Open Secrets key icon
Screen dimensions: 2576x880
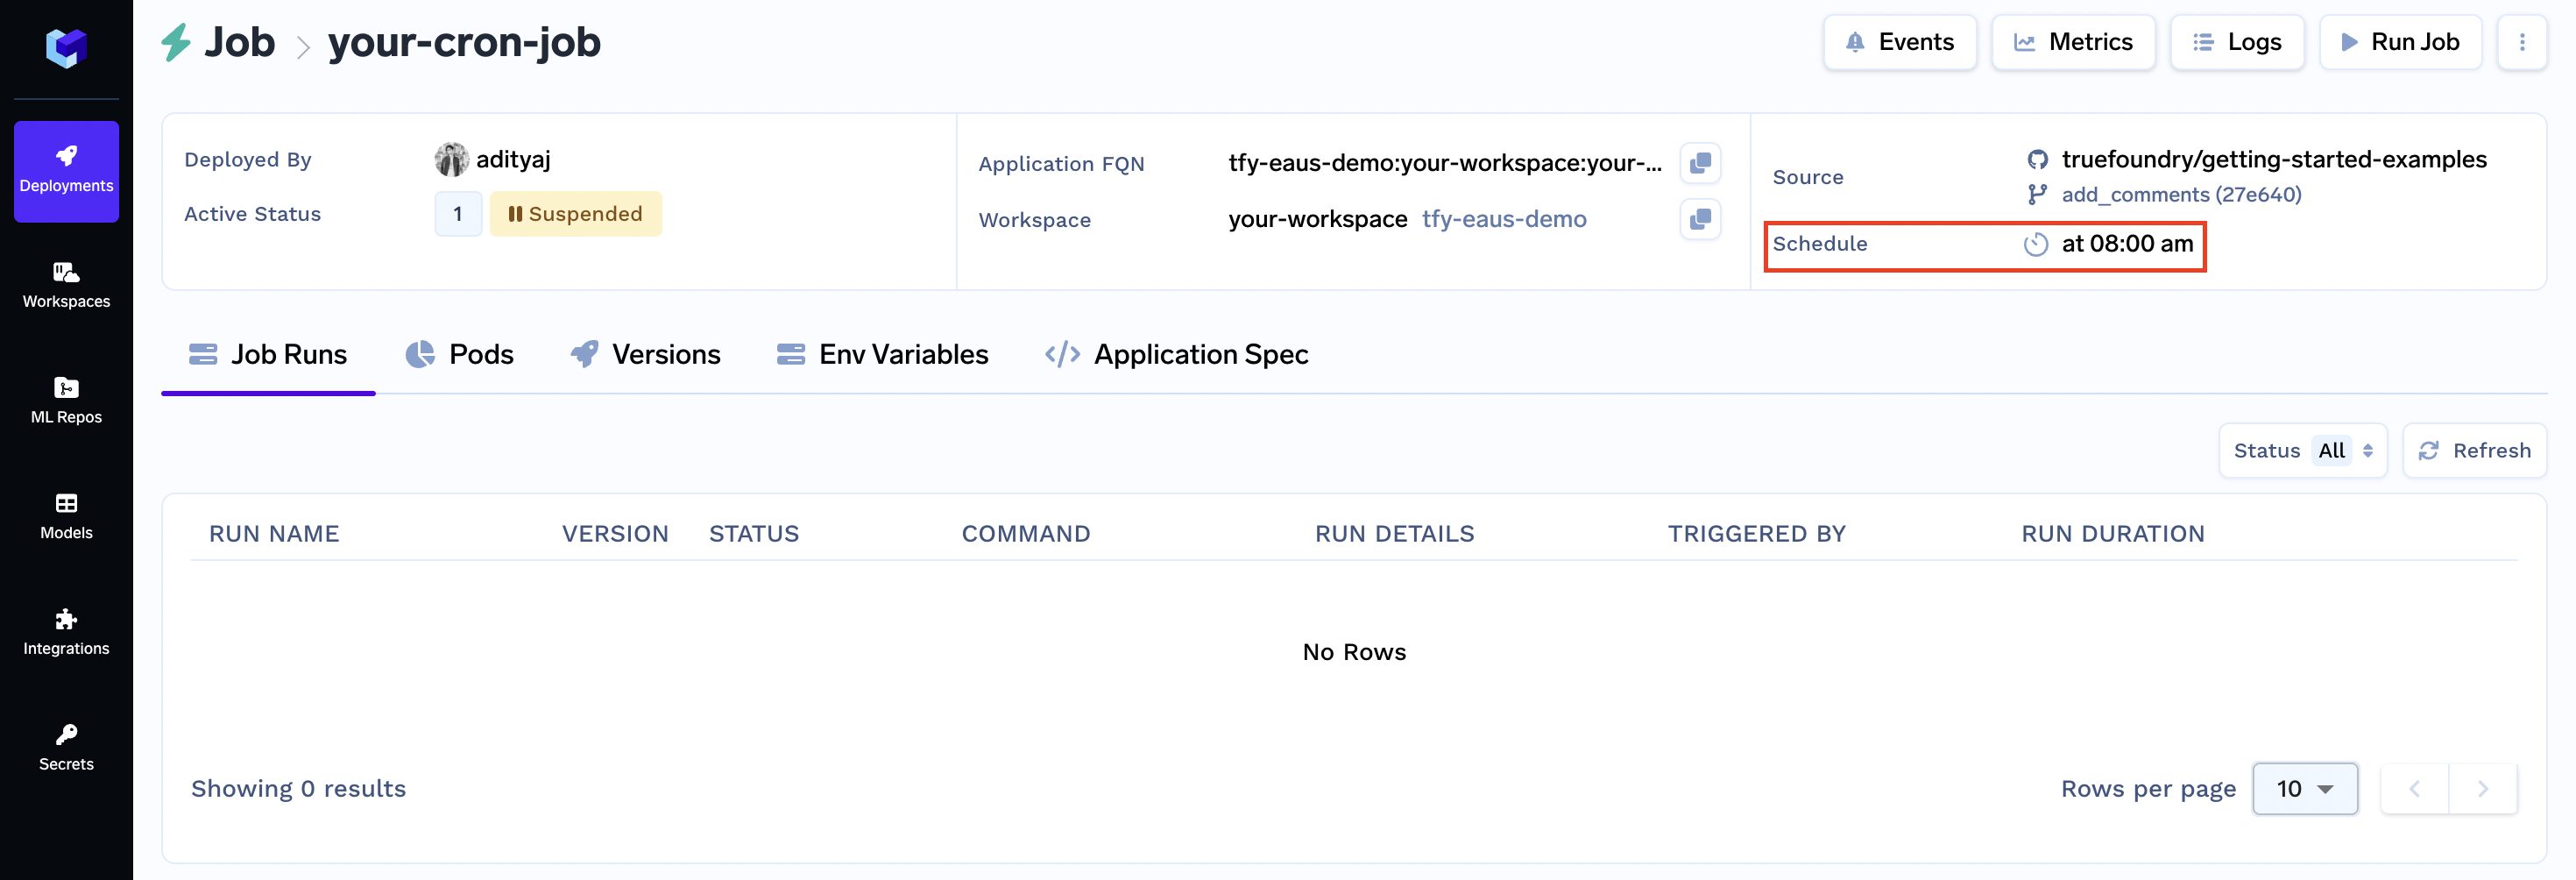66,735
